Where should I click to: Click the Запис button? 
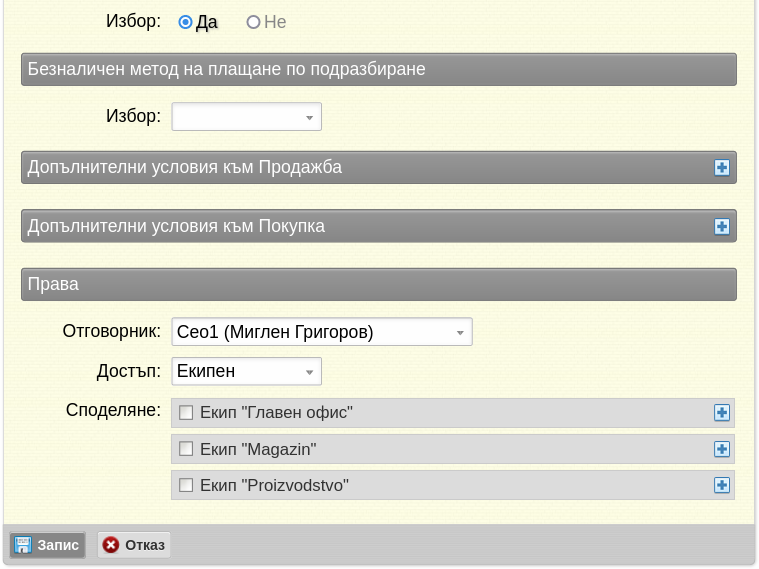pos(47,545)
